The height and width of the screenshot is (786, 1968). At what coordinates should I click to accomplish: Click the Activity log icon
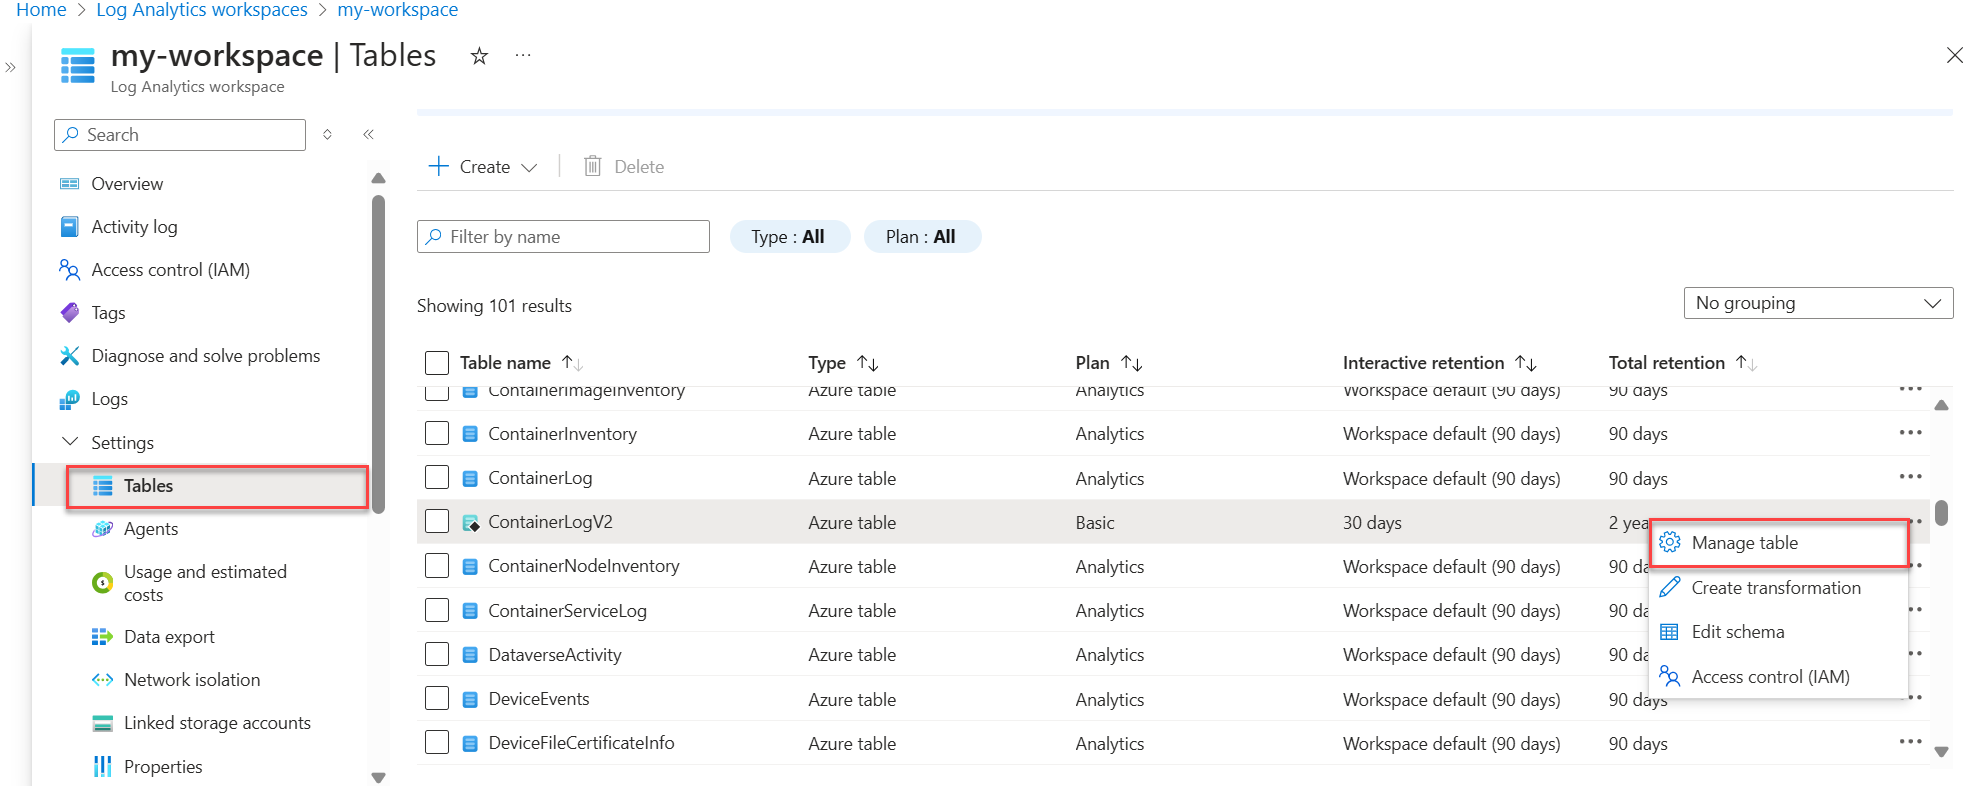point(69,227)
